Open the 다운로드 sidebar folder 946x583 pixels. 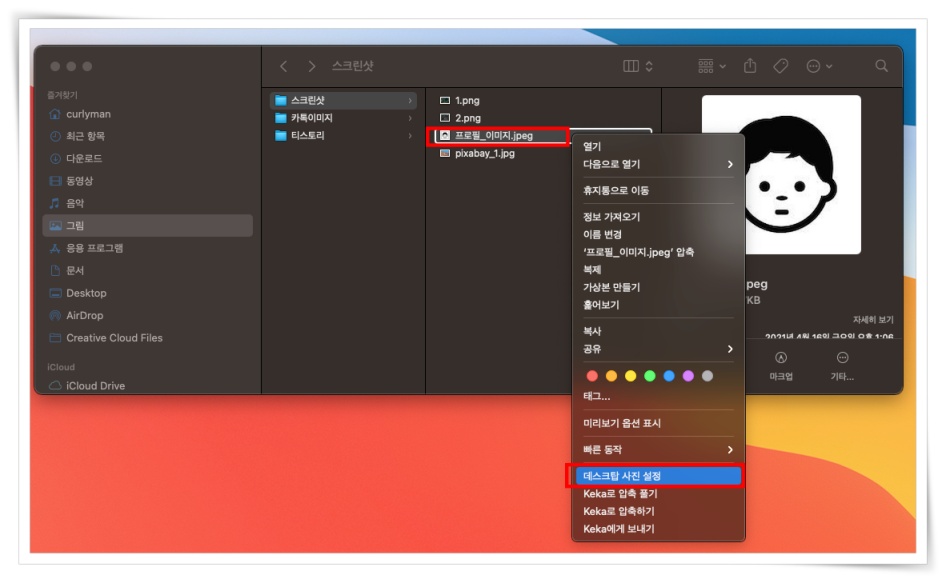click(148, 159)
